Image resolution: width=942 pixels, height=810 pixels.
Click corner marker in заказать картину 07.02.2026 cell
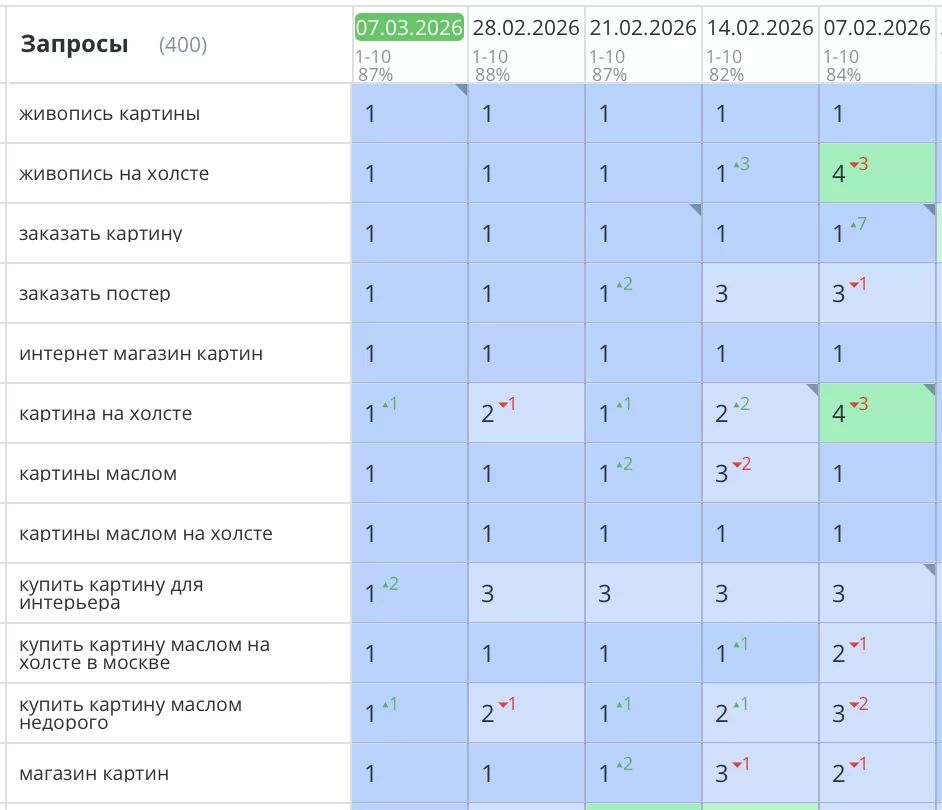point(929,210)
